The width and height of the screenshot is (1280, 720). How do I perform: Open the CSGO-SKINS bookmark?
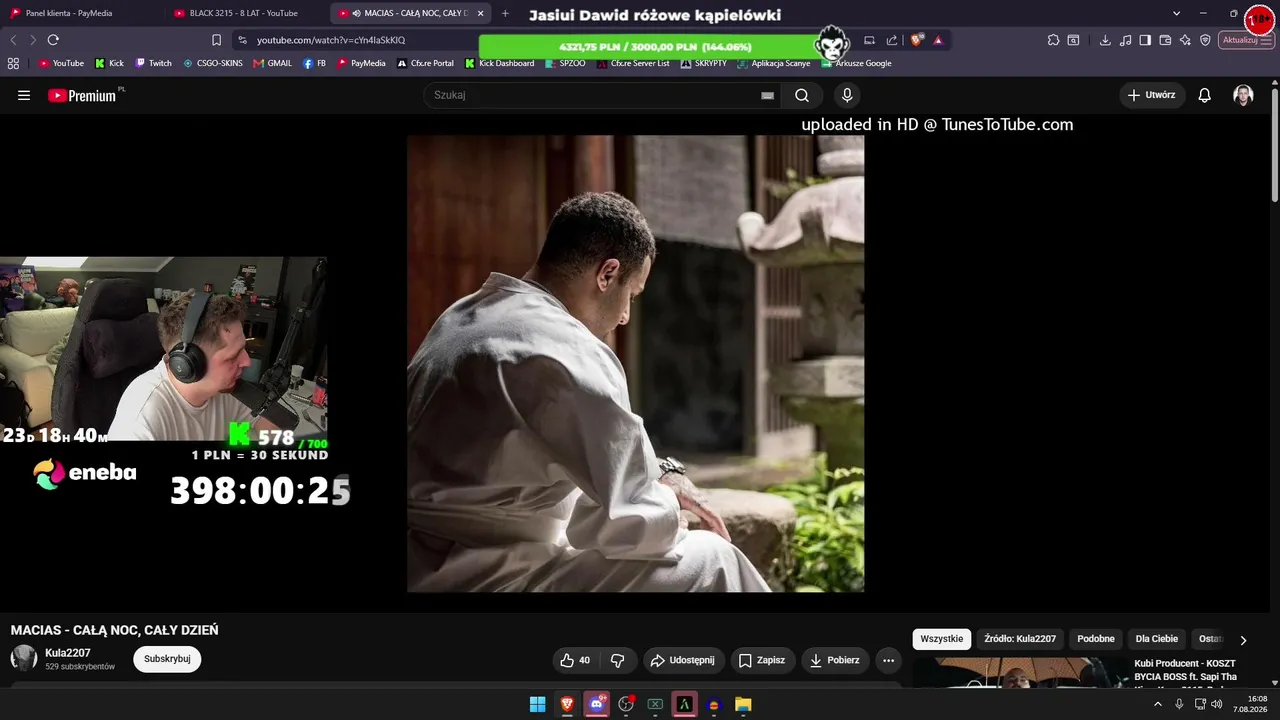point(213,63)
